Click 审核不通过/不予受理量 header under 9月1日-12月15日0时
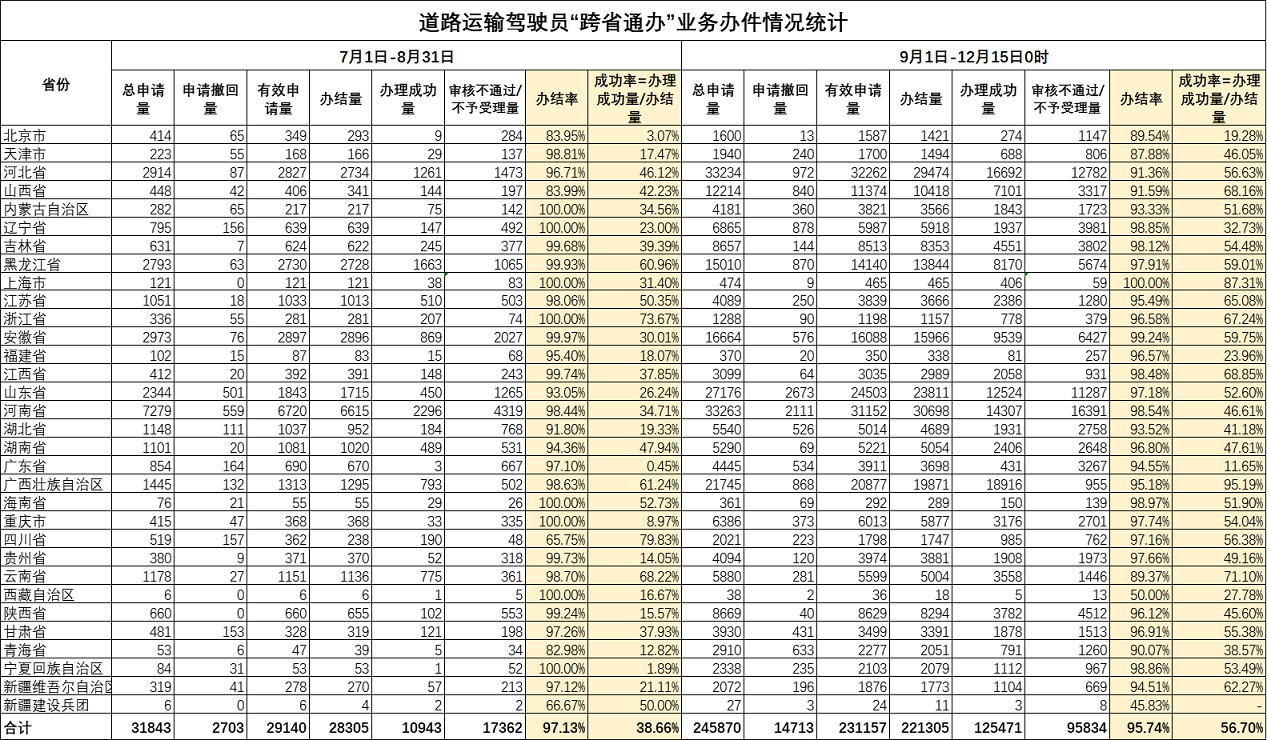 1067,99
